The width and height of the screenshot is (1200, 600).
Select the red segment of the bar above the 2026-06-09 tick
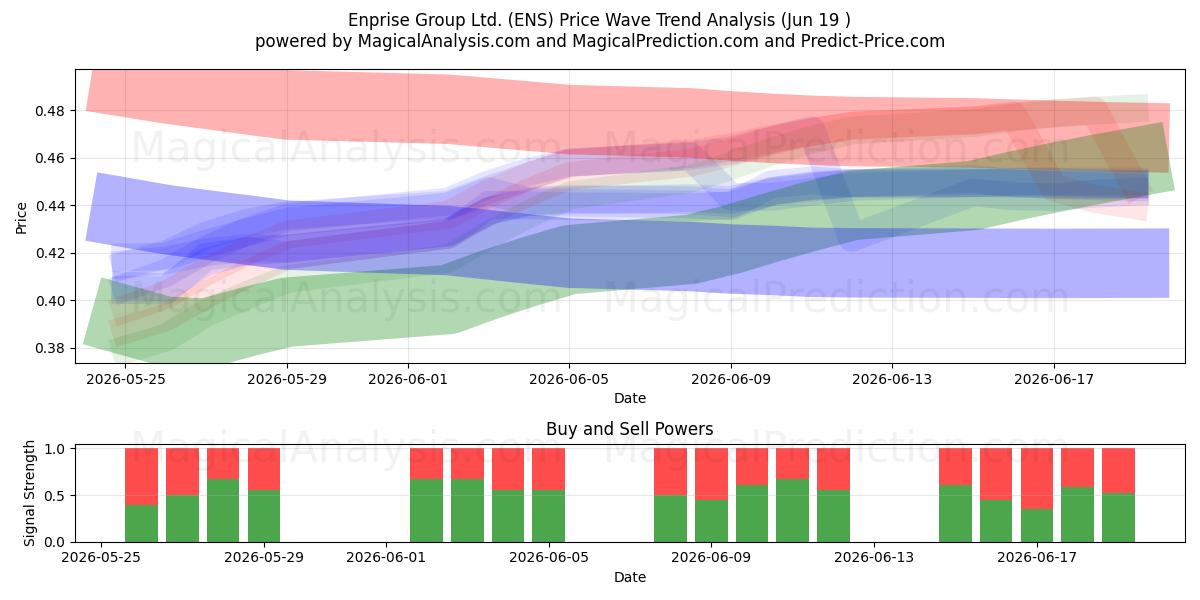click(712, 474)
